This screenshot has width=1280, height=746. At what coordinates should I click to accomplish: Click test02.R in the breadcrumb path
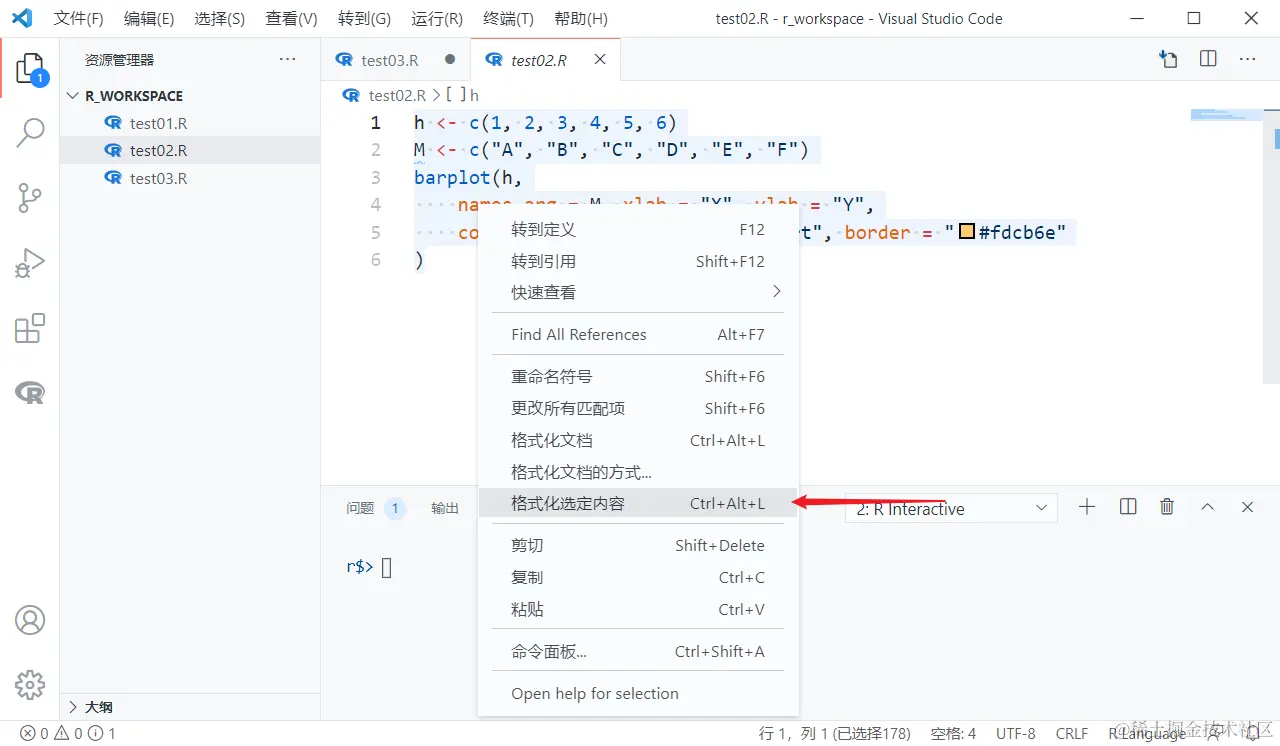click(x=397, y=95)
